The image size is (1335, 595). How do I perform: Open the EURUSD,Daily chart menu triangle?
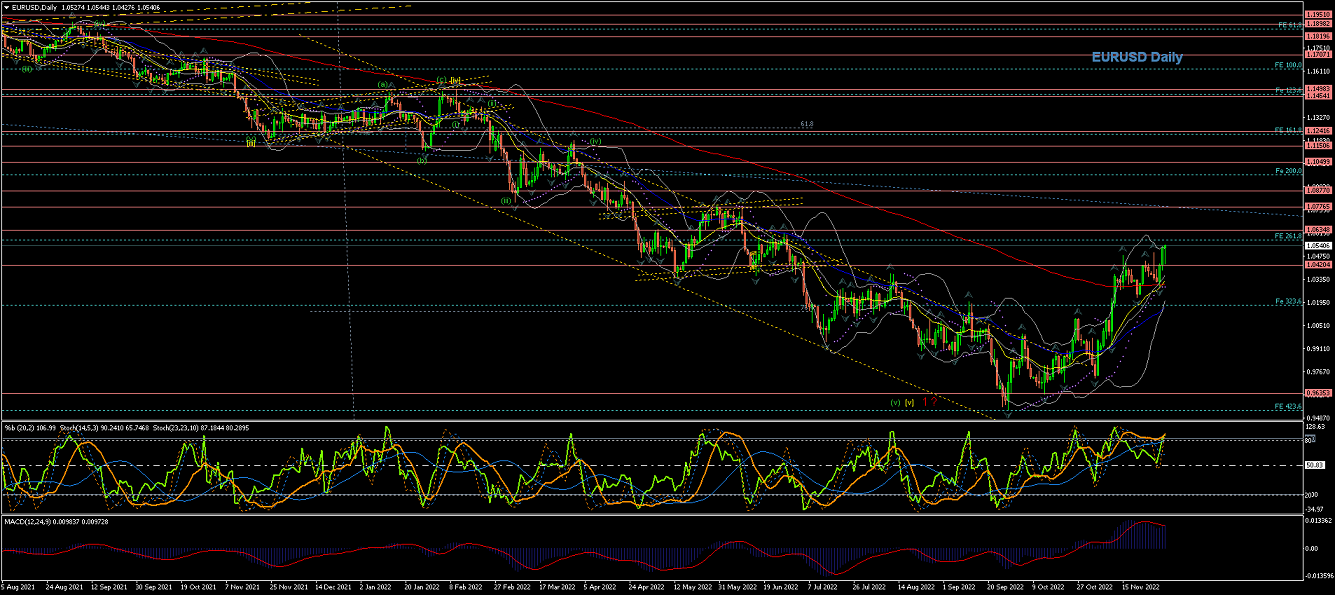6,7
